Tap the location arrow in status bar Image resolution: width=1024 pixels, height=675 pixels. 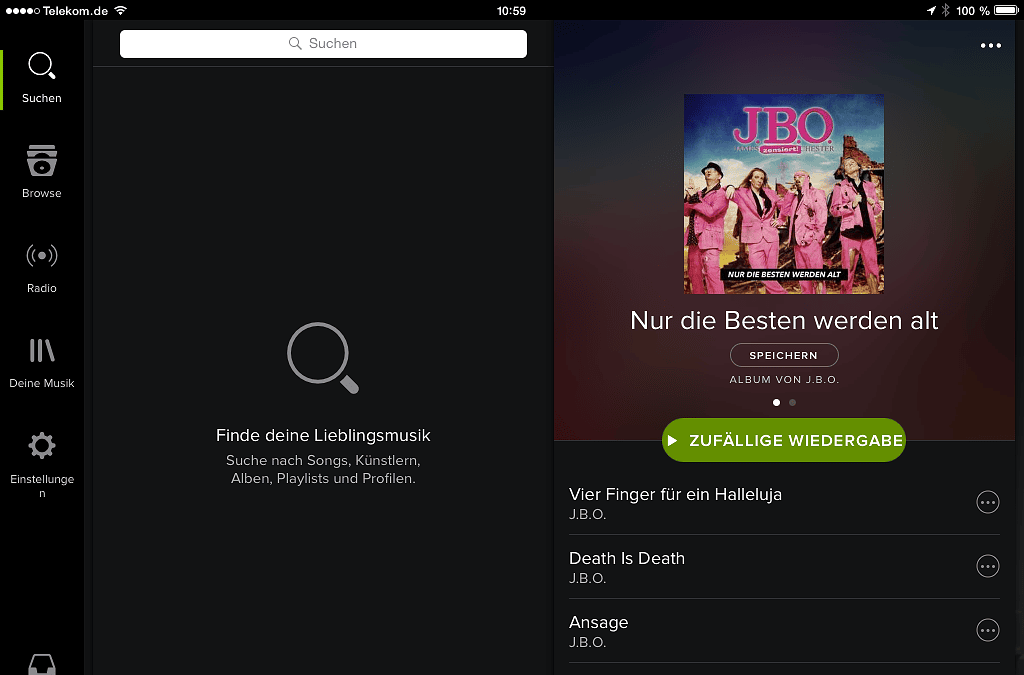click(931, 10)
